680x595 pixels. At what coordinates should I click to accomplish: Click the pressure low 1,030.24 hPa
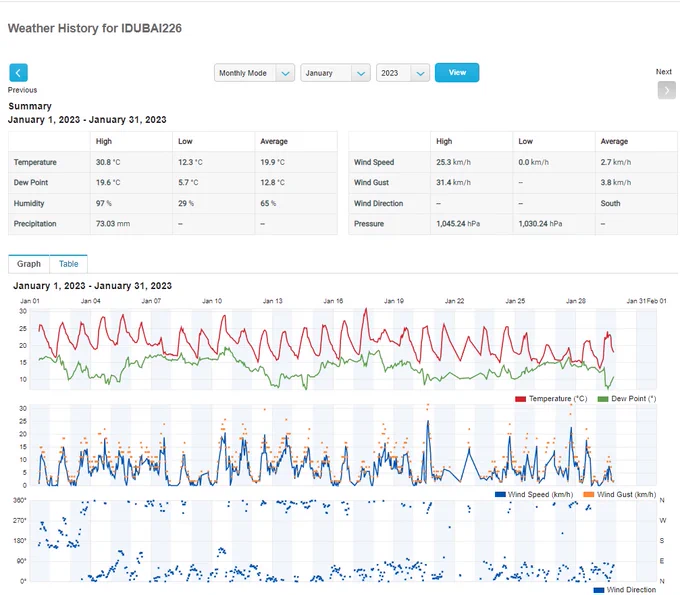point(540,224)
